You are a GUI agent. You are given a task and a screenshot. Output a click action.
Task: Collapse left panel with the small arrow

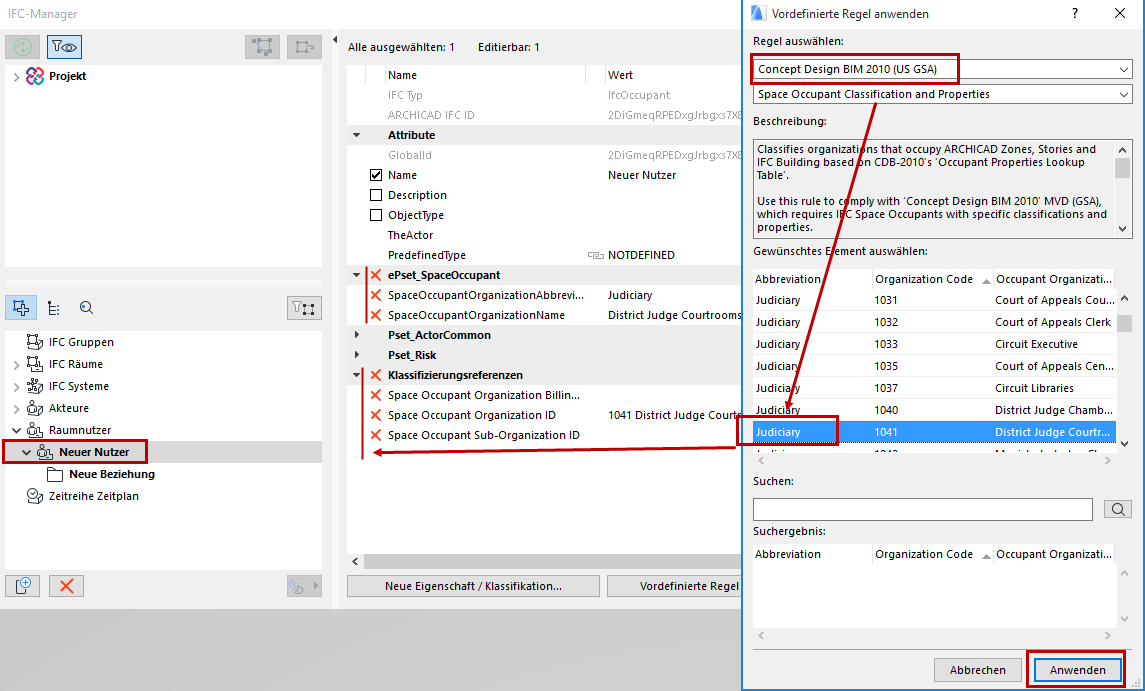click(x=334, y=40)
